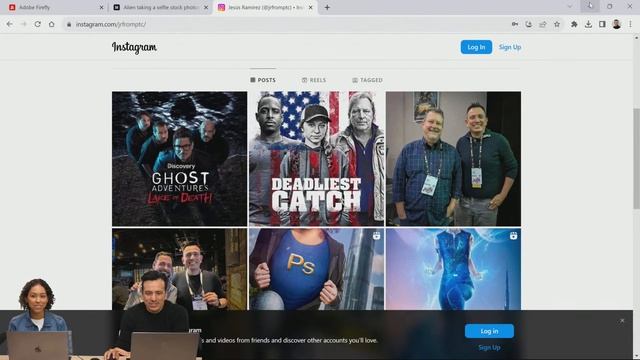Close the Jesus Ramirez Instagram tab

311,7
